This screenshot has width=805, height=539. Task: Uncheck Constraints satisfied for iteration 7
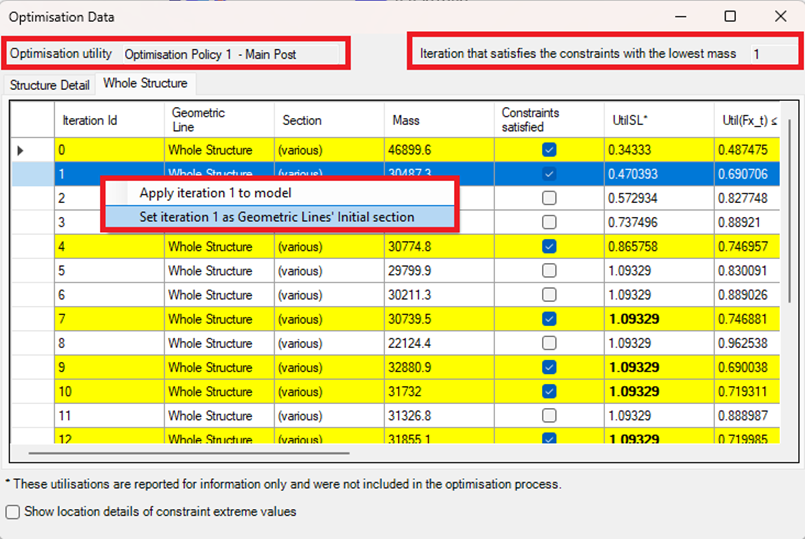pos(548,319)
